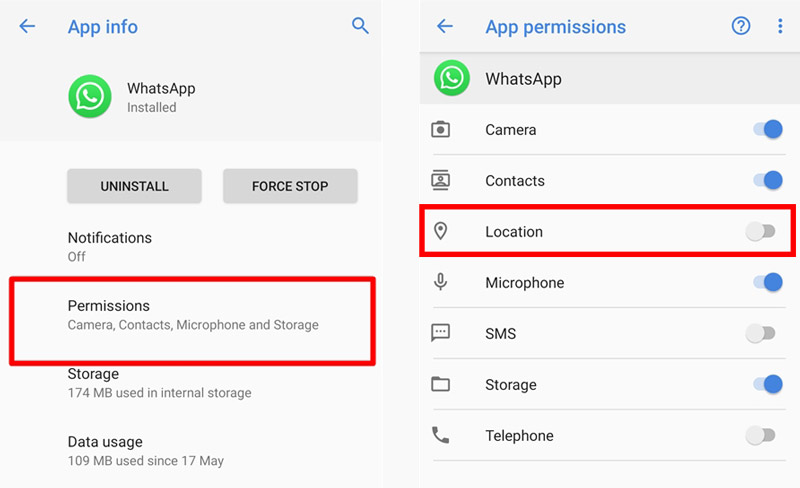Tap the Storage label in the permissions list

click(x=511, y=385)
